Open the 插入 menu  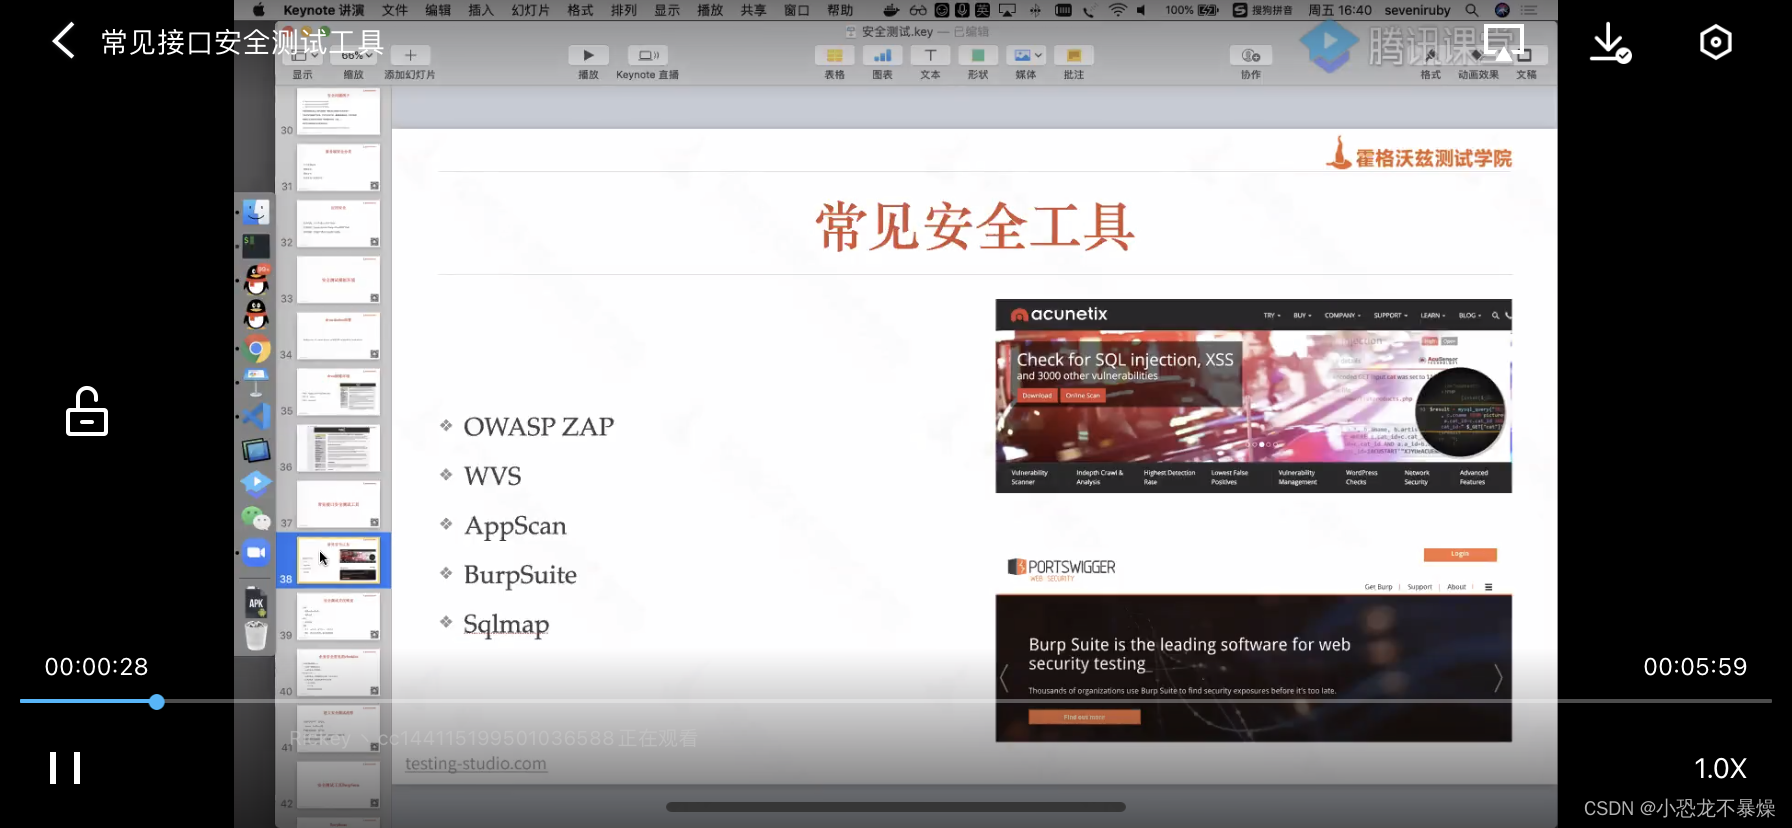pyautogui.click(x=481, y=10)
